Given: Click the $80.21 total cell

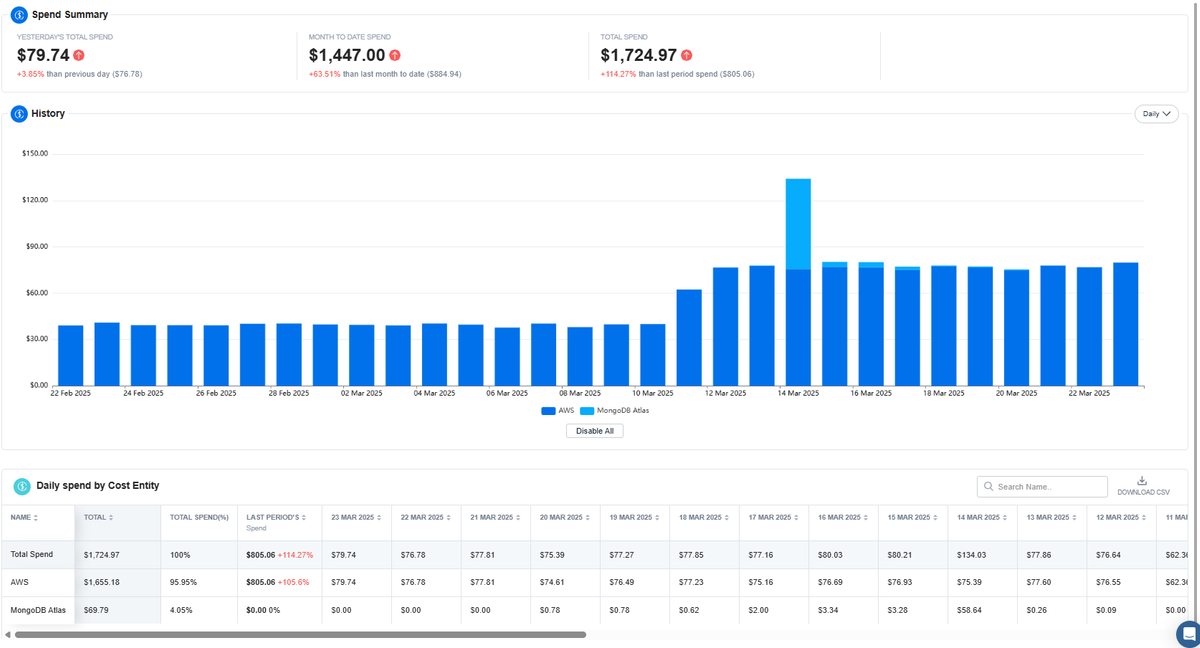Looking at the screenshot, I should coord(901,554).
